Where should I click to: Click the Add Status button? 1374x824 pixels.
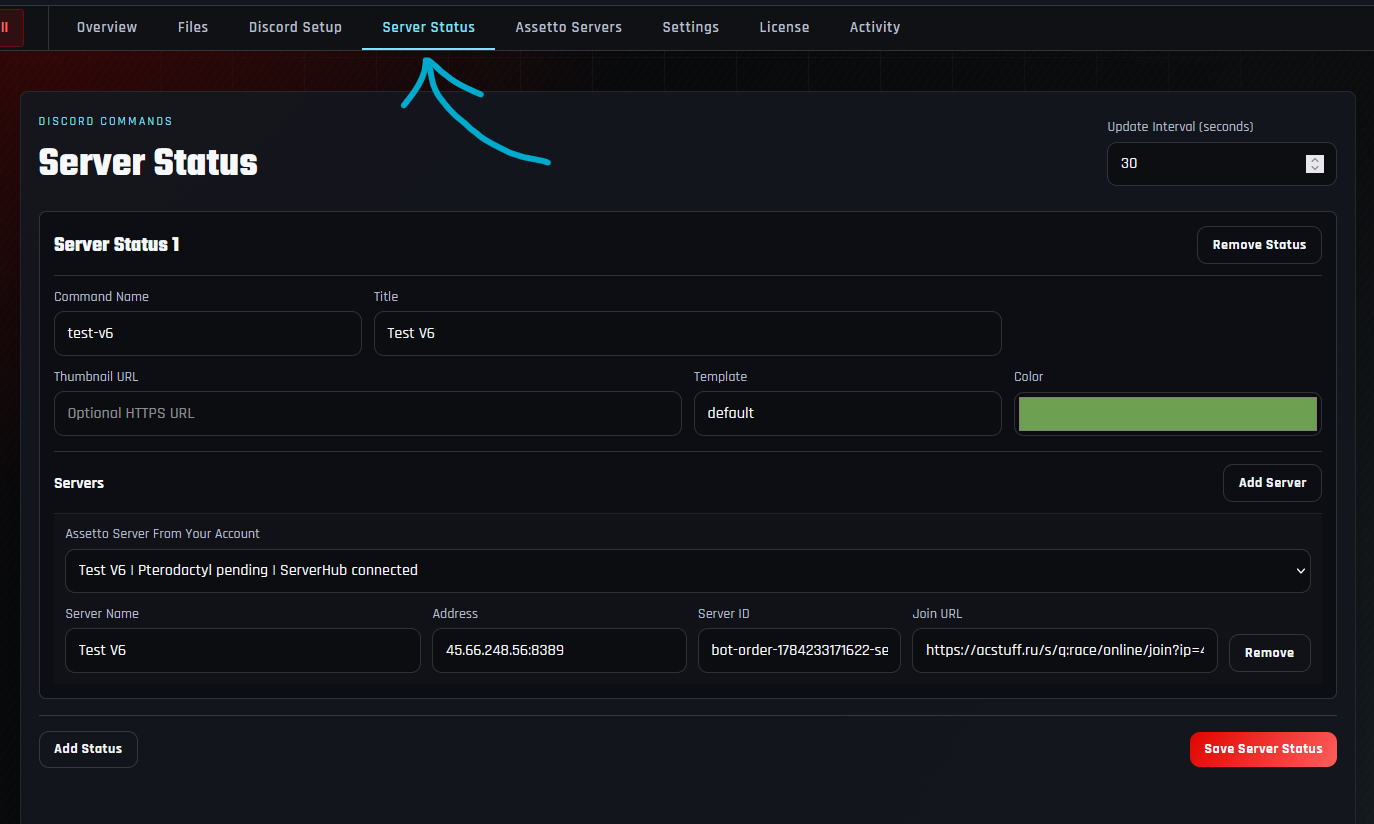88,749
